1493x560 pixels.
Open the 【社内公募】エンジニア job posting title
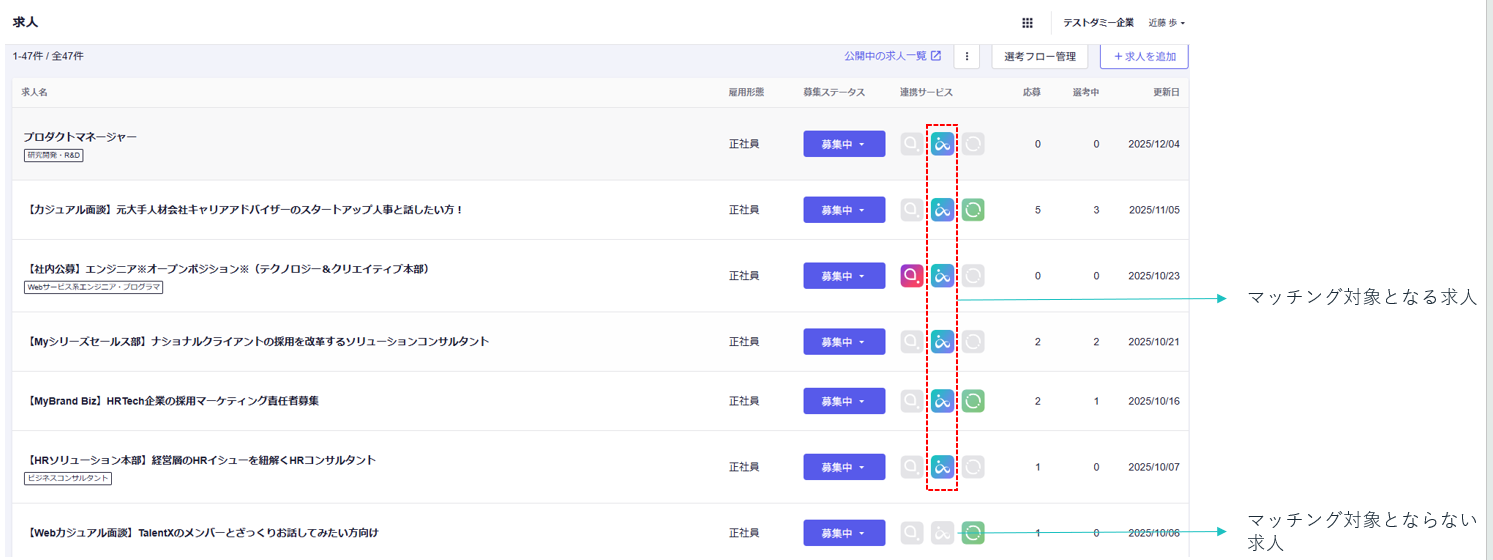(x=227, y=269)
